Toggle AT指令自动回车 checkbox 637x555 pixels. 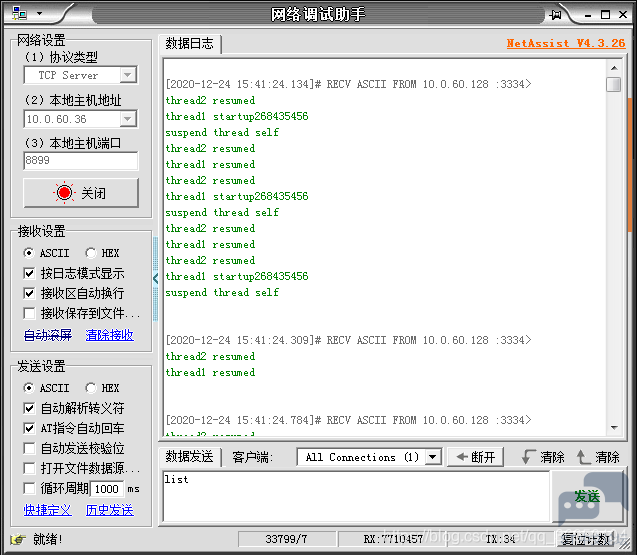pos(29,428)
